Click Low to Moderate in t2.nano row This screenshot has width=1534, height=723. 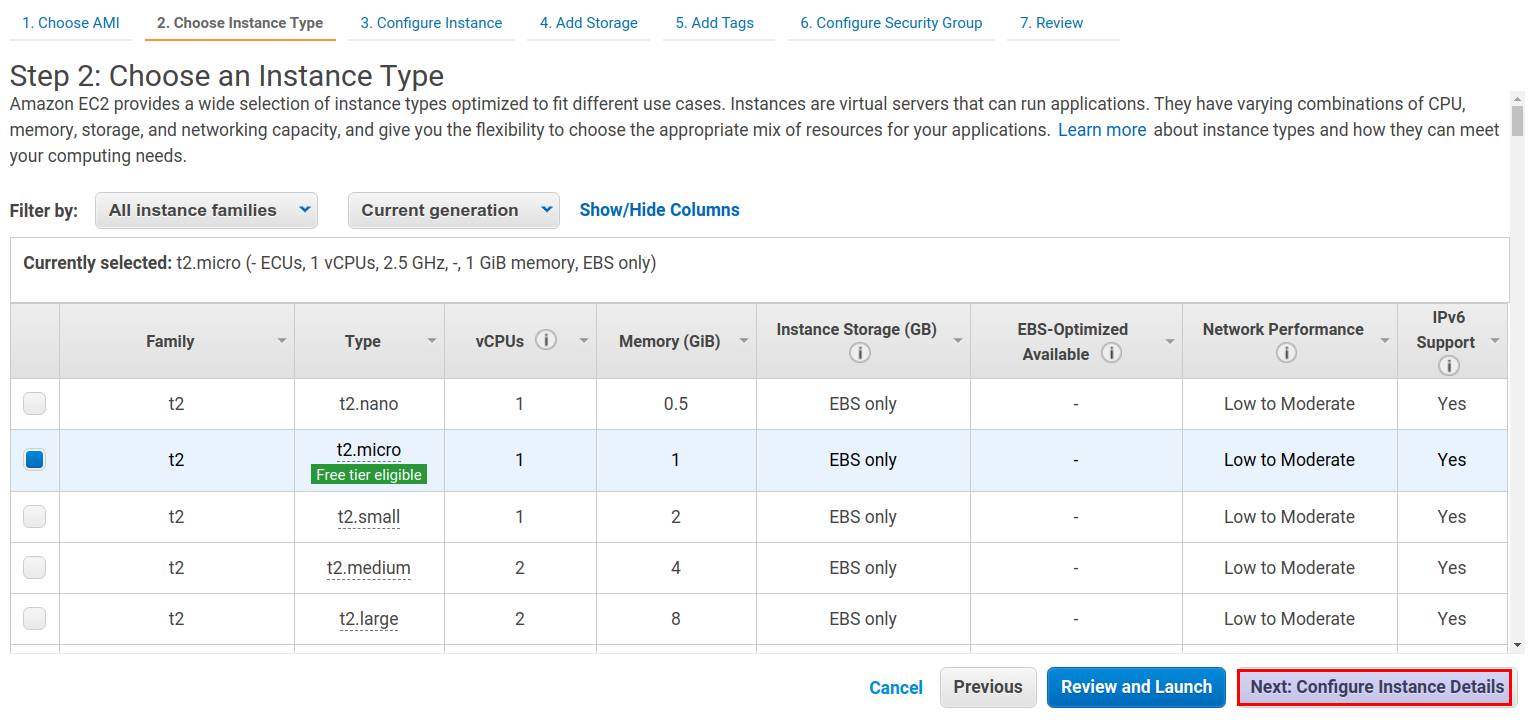pos(1289,404)
